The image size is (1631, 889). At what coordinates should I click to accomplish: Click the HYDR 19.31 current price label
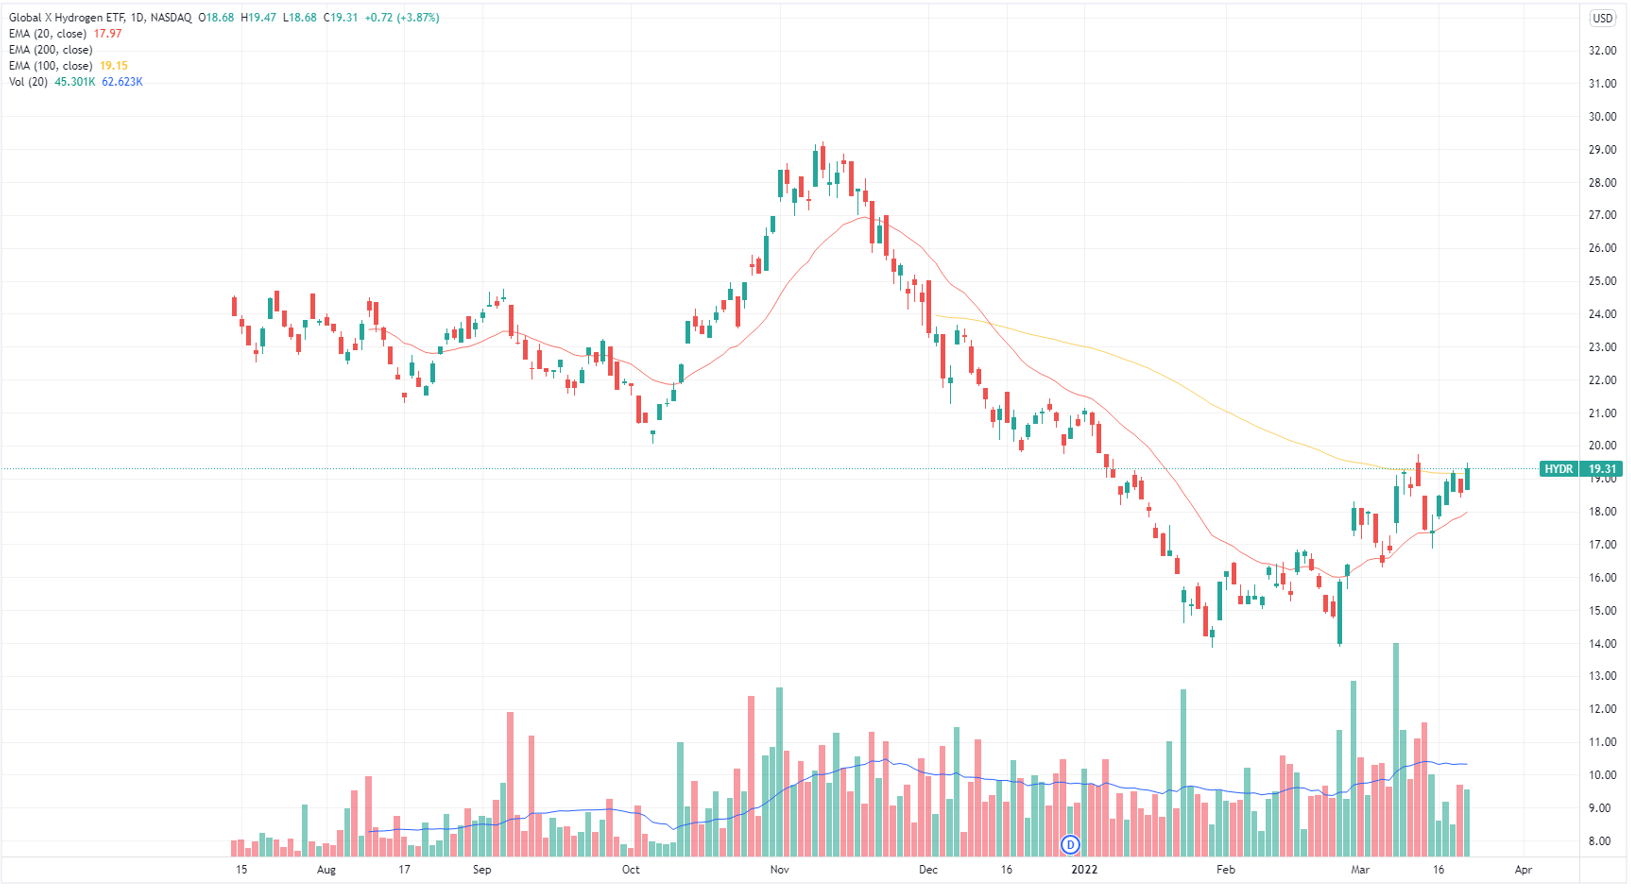coord(1580,469)
